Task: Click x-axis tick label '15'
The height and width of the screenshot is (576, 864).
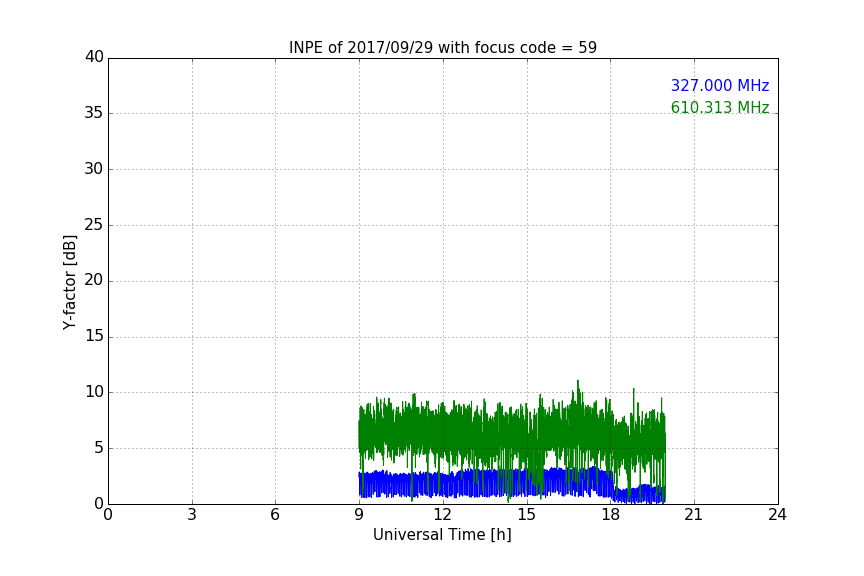Action: (527, 515)
